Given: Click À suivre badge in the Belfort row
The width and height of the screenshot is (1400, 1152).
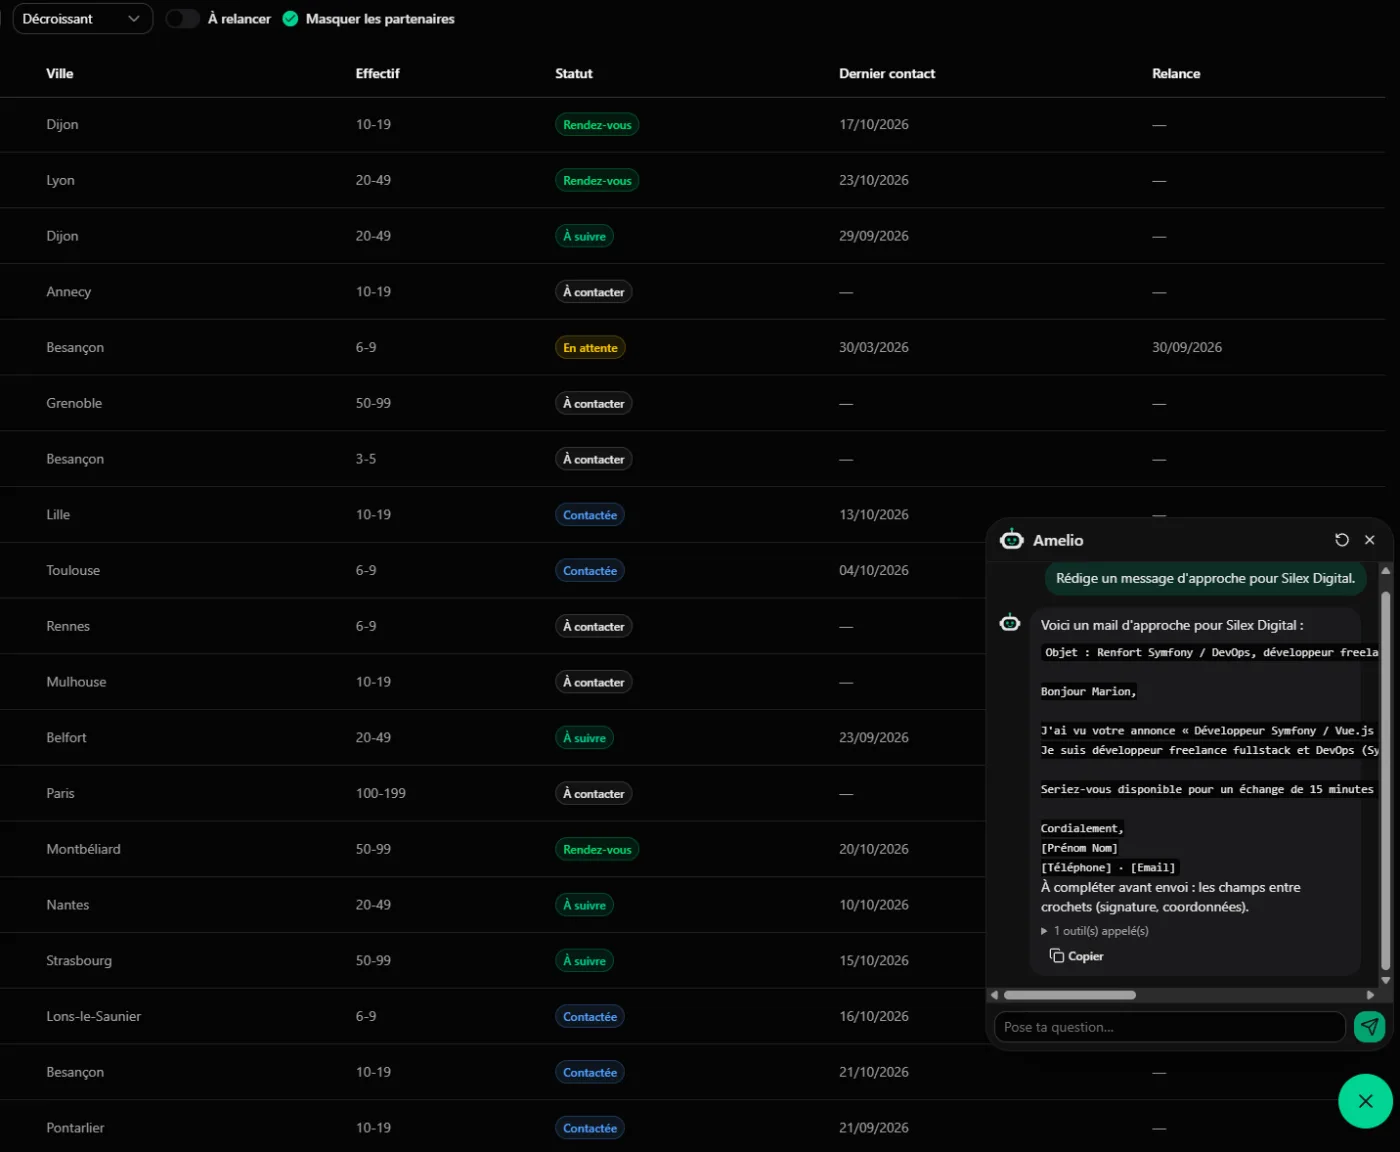Looking at the screenshot, I should click(x=584, y=738).
